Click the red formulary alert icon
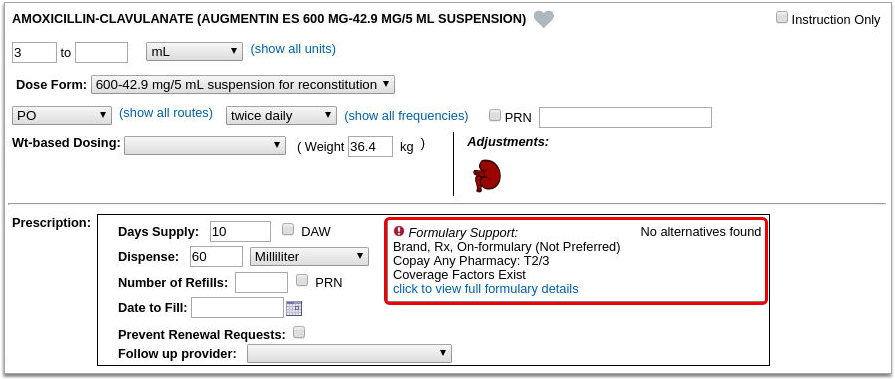The height and width of the screenshot is (379, 895). 399,231
